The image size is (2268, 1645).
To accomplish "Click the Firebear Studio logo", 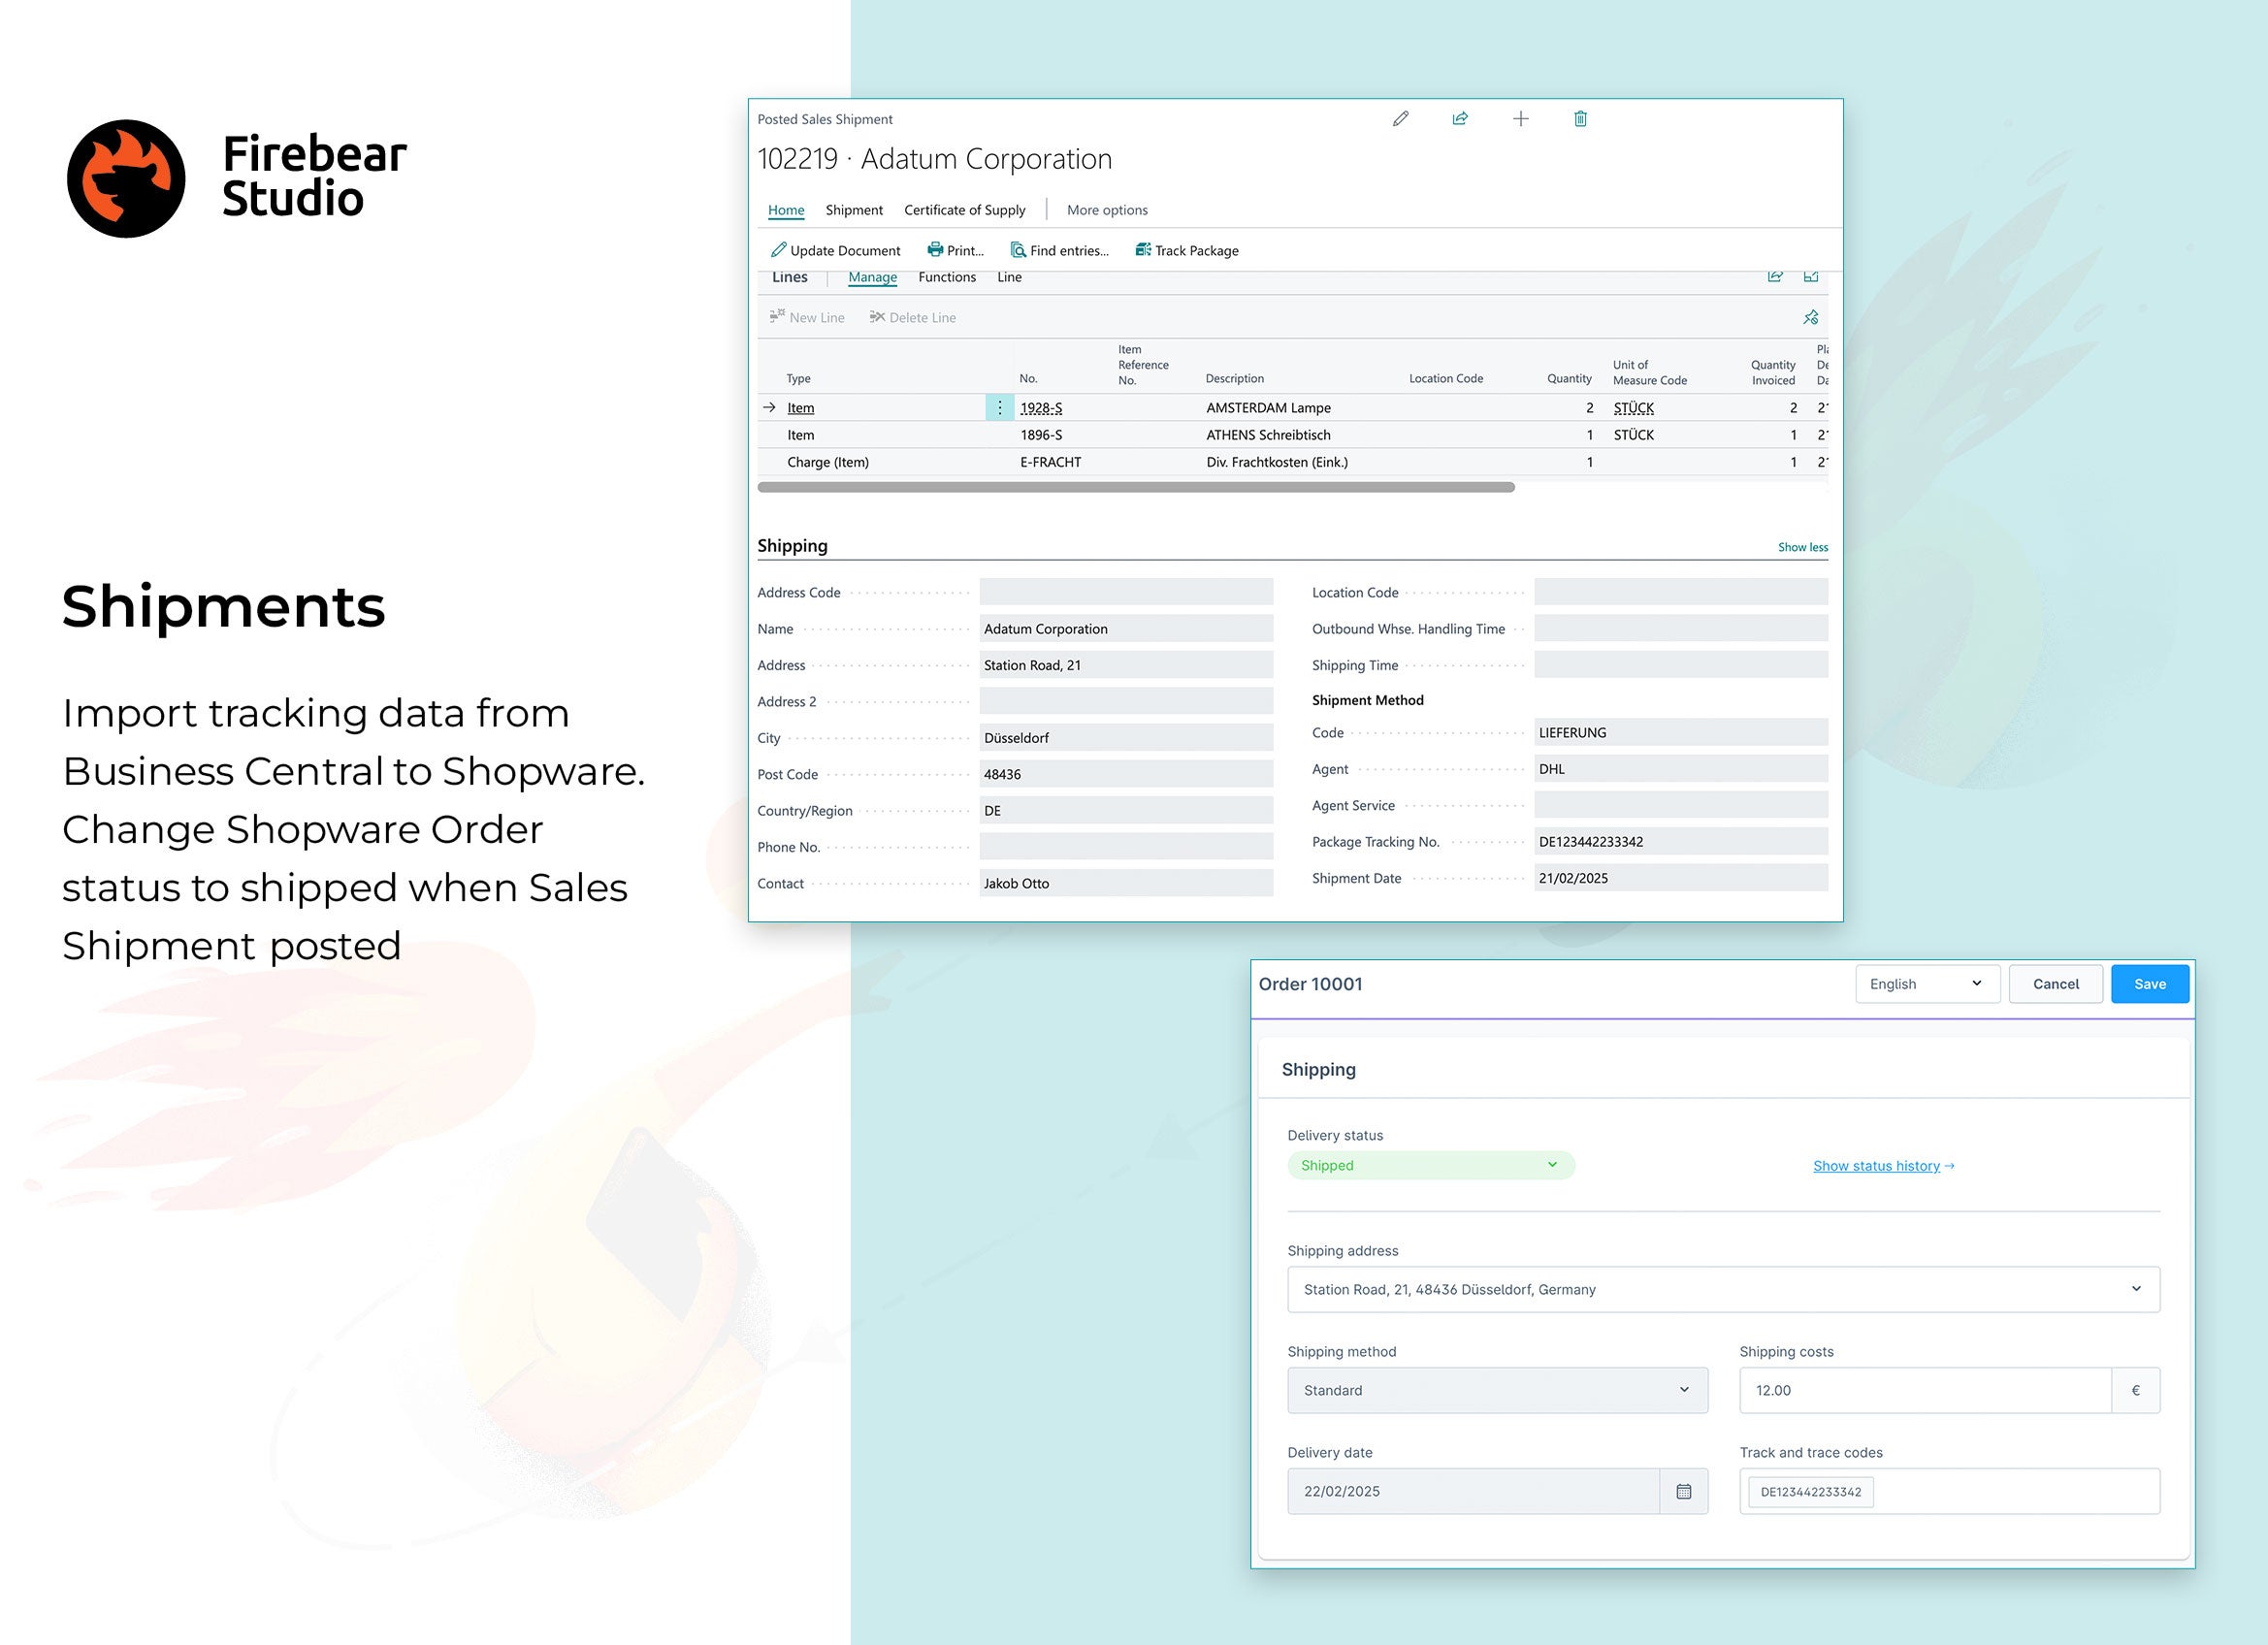I will [x=237, y=178].
